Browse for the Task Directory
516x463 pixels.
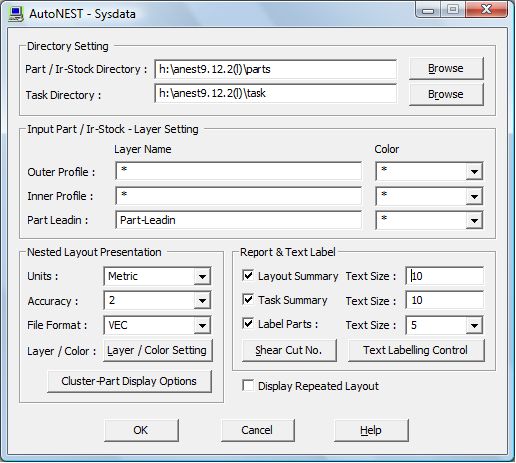(446, 94)
